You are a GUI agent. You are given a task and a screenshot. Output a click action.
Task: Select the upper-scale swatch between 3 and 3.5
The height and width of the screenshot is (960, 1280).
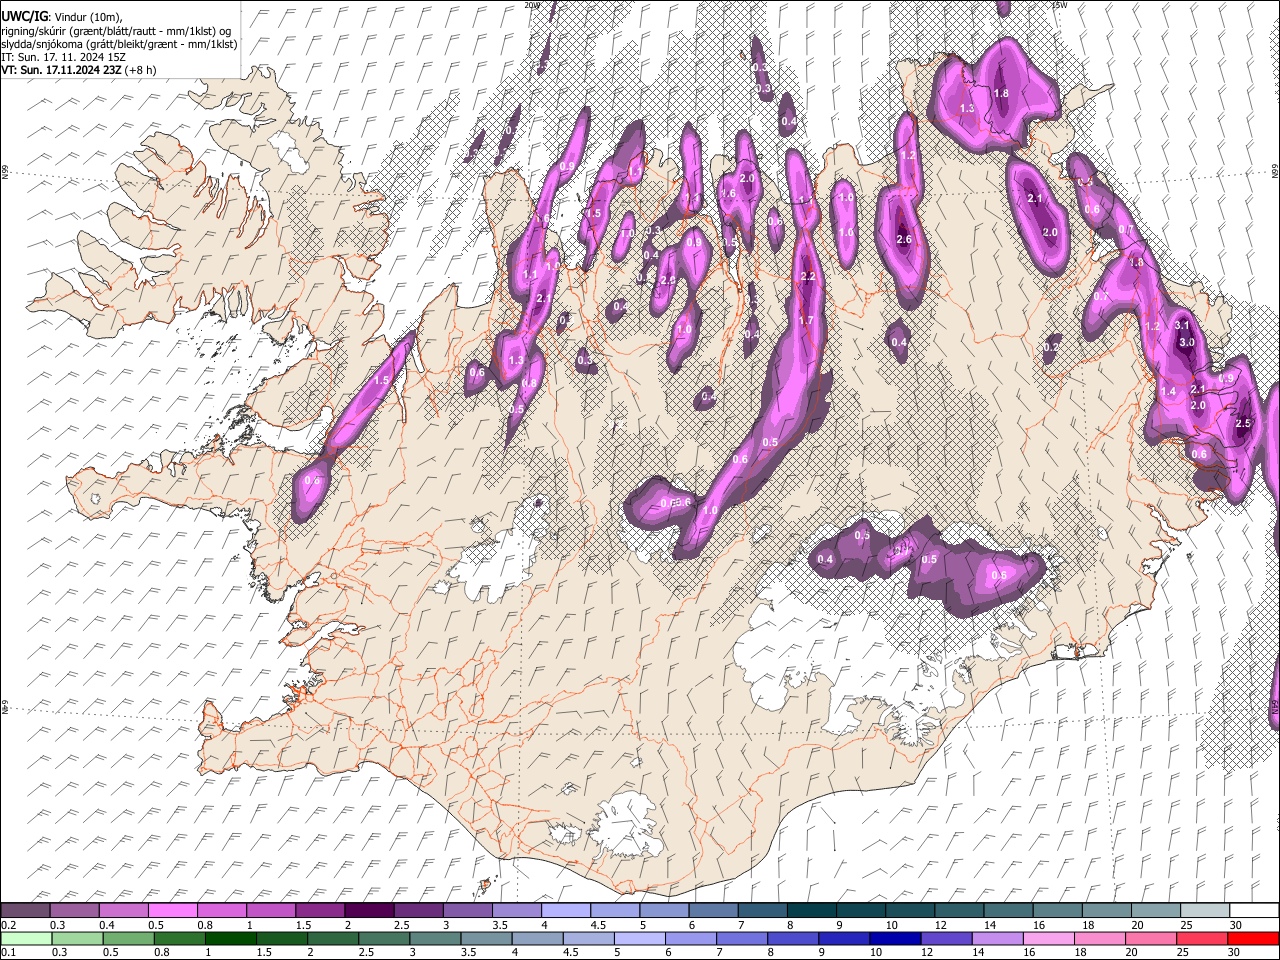468,911
